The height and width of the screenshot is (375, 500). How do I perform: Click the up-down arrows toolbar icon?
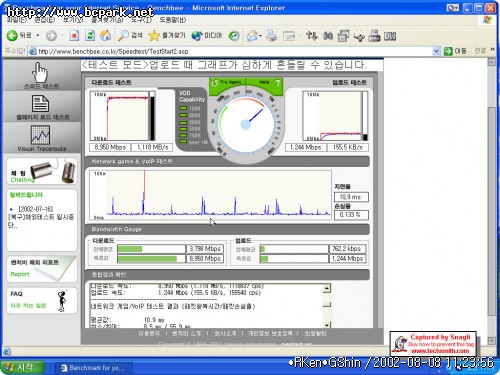click(311, 35)
